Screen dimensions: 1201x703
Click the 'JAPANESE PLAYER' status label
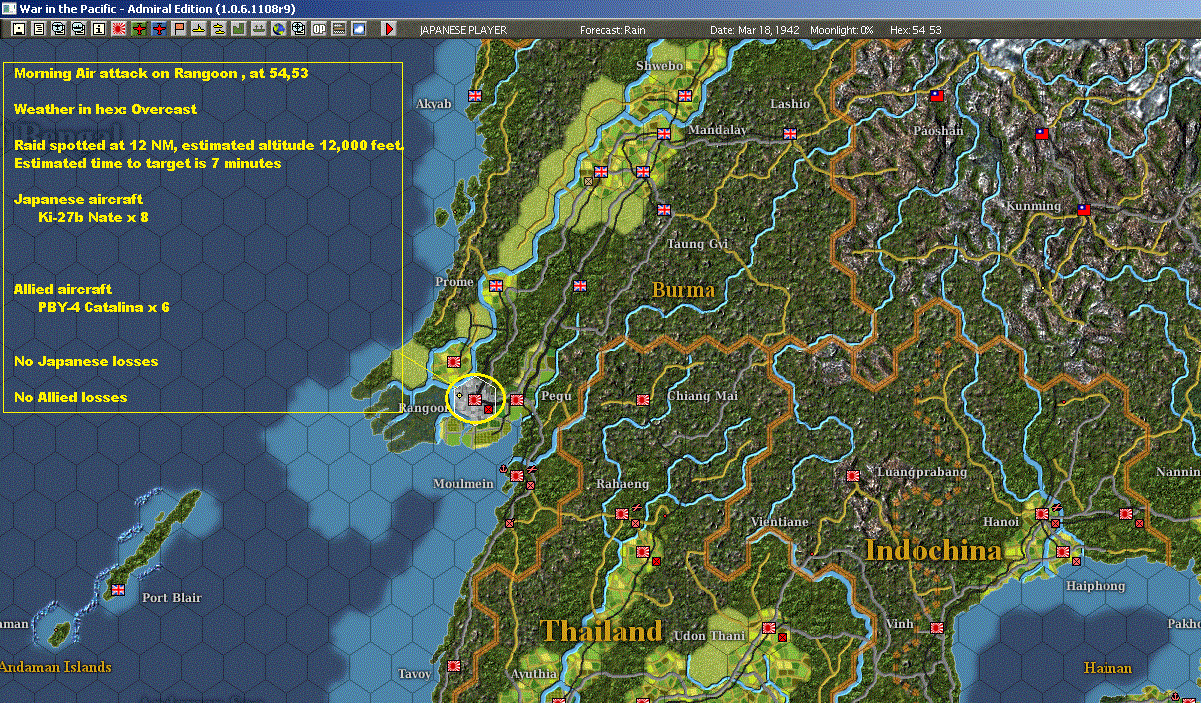click(463, 30)
